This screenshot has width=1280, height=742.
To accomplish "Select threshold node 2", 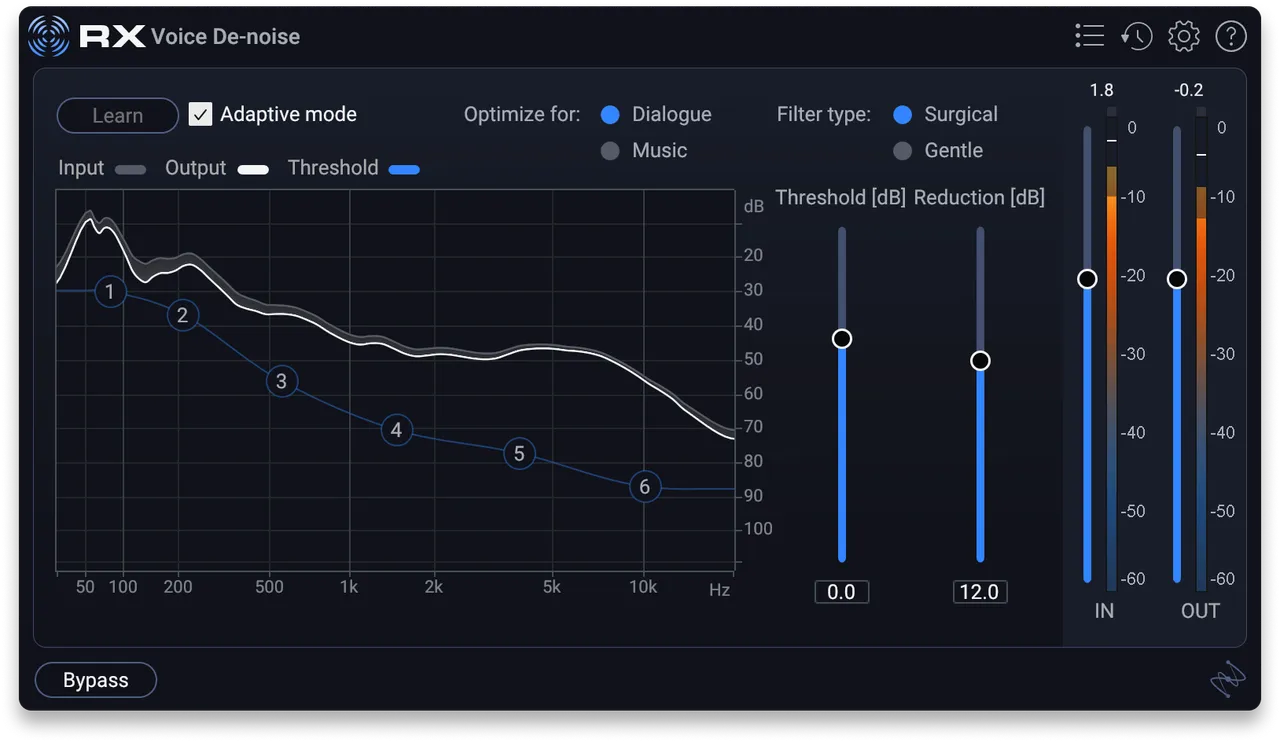I will pos(182,316).
